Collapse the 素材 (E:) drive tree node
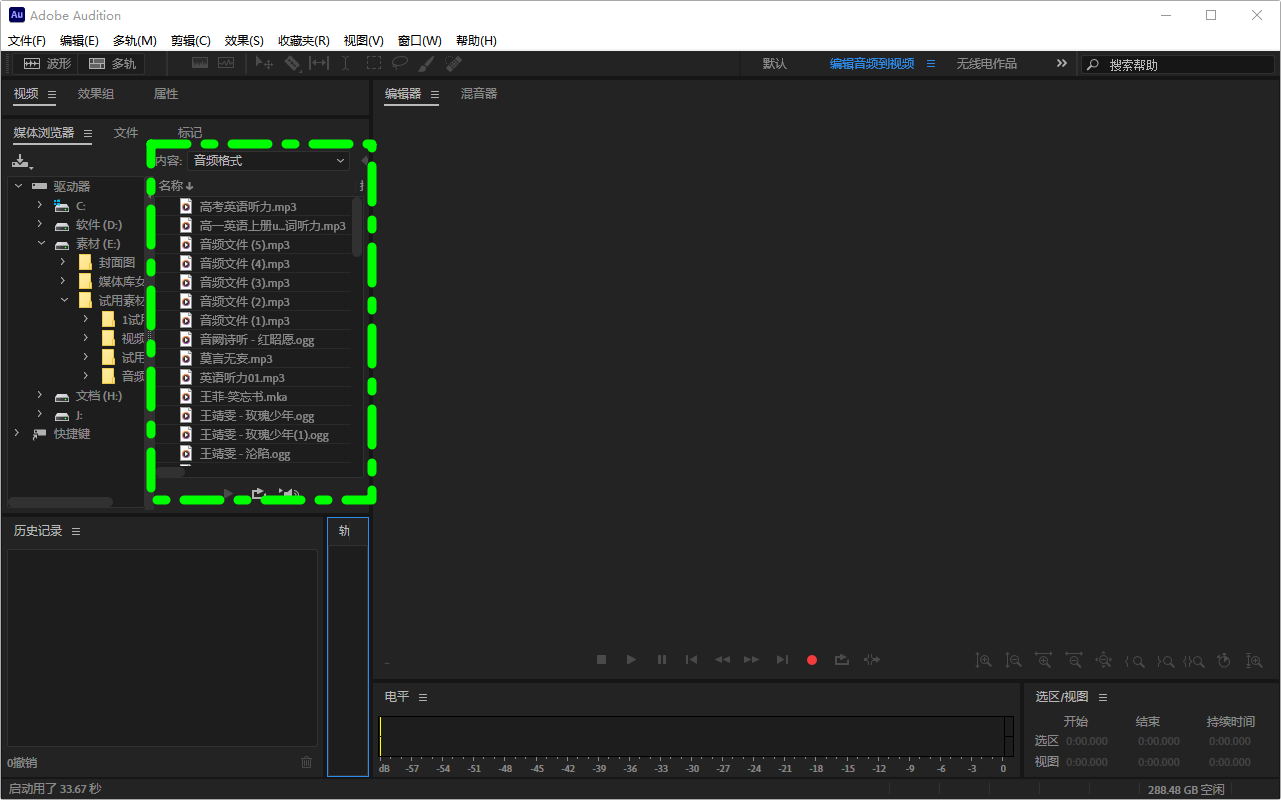The image size is (1281, 800). coord(41,243)
